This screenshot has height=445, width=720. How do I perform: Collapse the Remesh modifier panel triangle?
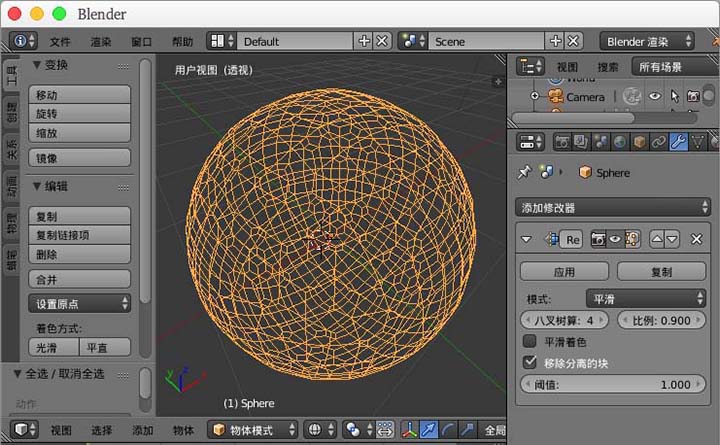526,239
